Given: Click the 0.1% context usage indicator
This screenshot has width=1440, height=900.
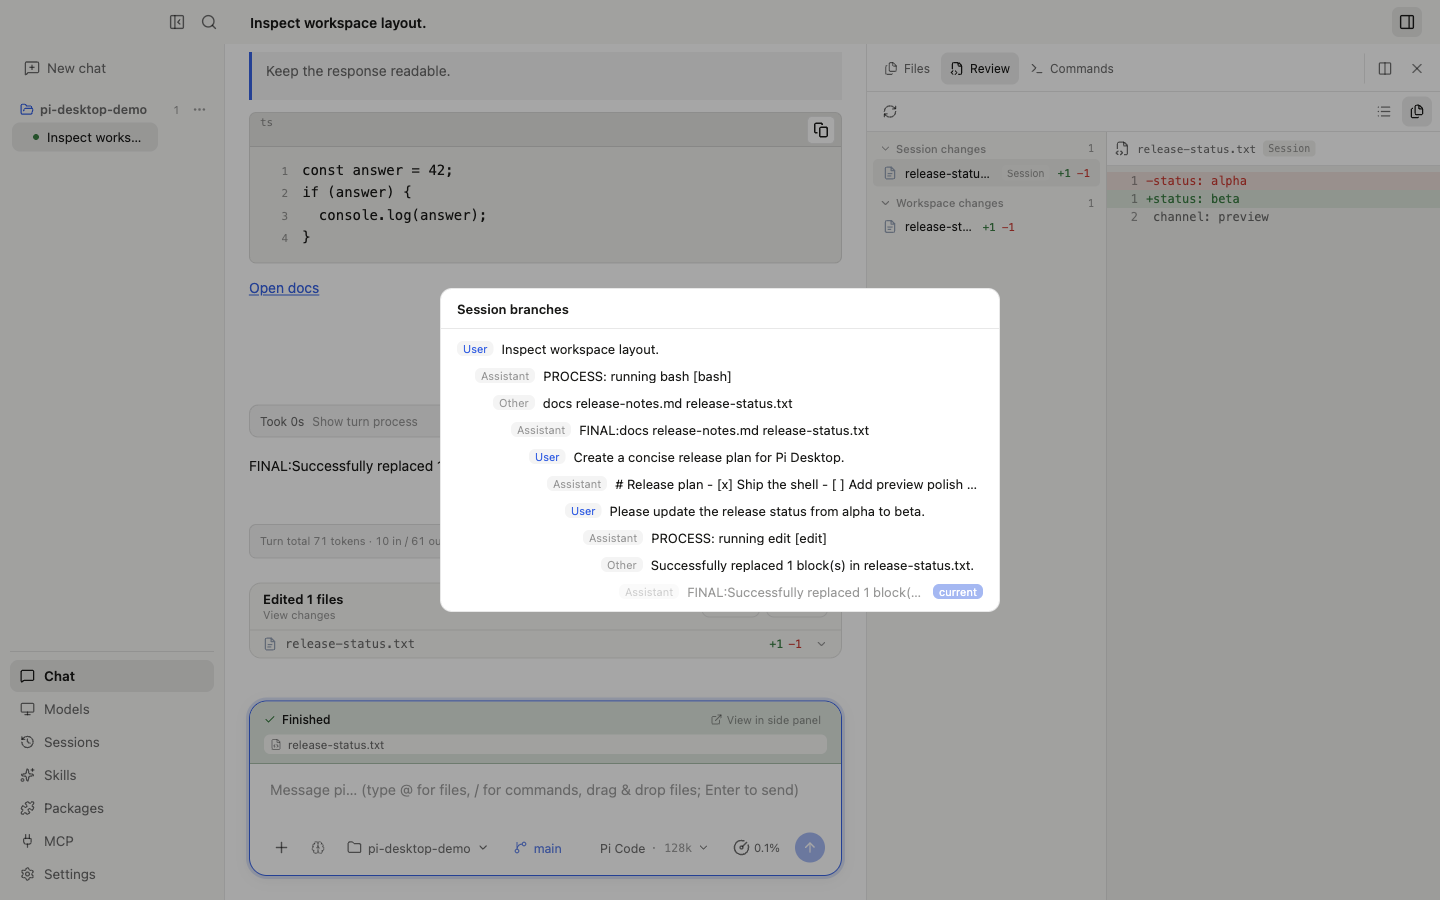Looking at the screenshot, I should 757,848.
